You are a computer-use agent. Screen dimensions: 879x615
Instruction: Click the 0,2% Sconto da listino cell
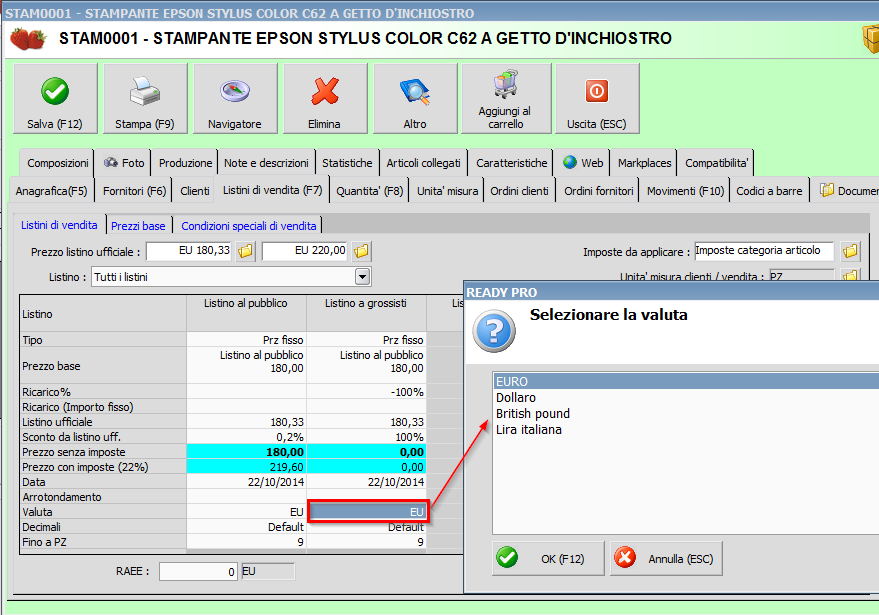246,437
